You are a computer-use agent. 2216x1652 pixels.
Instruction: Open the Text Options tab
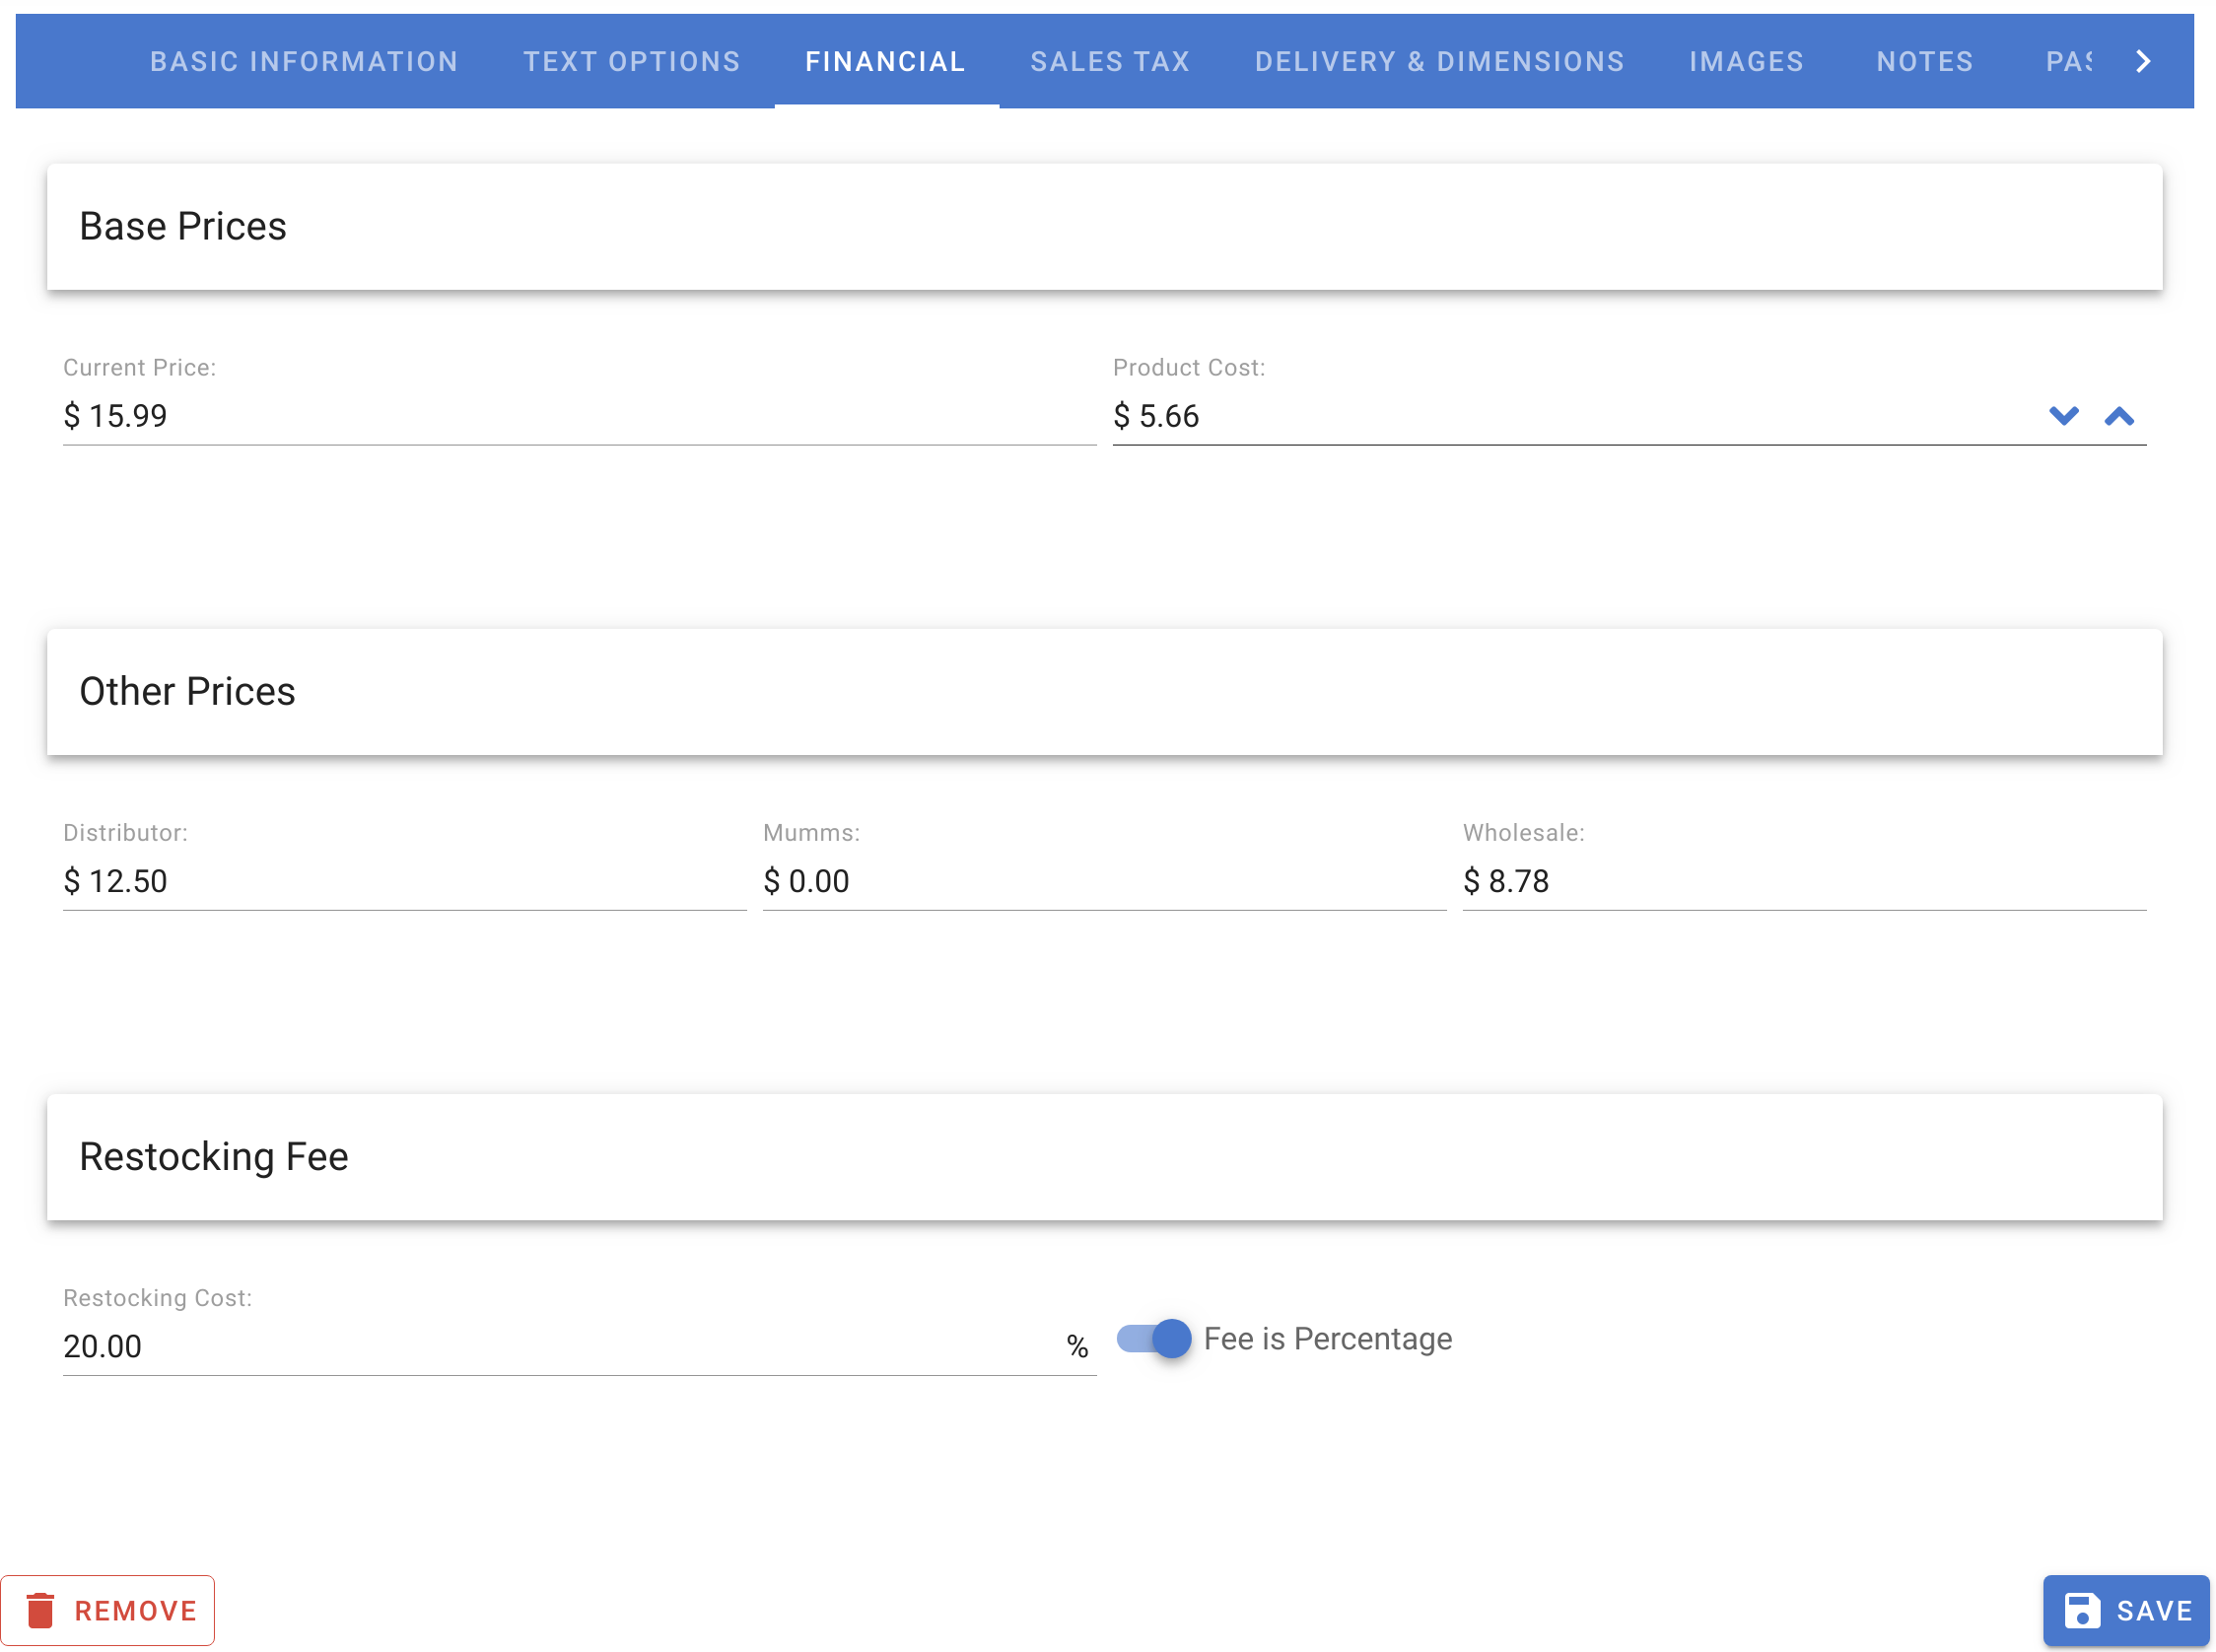click(x=631, y=61)
